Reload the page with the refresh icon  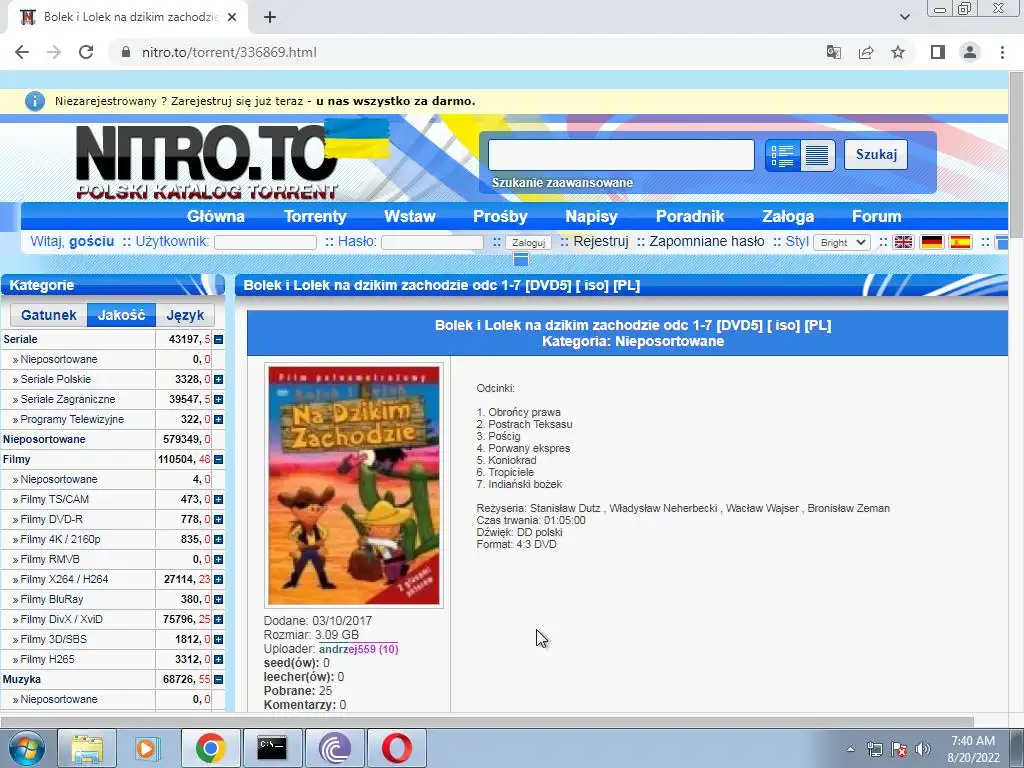86,52
